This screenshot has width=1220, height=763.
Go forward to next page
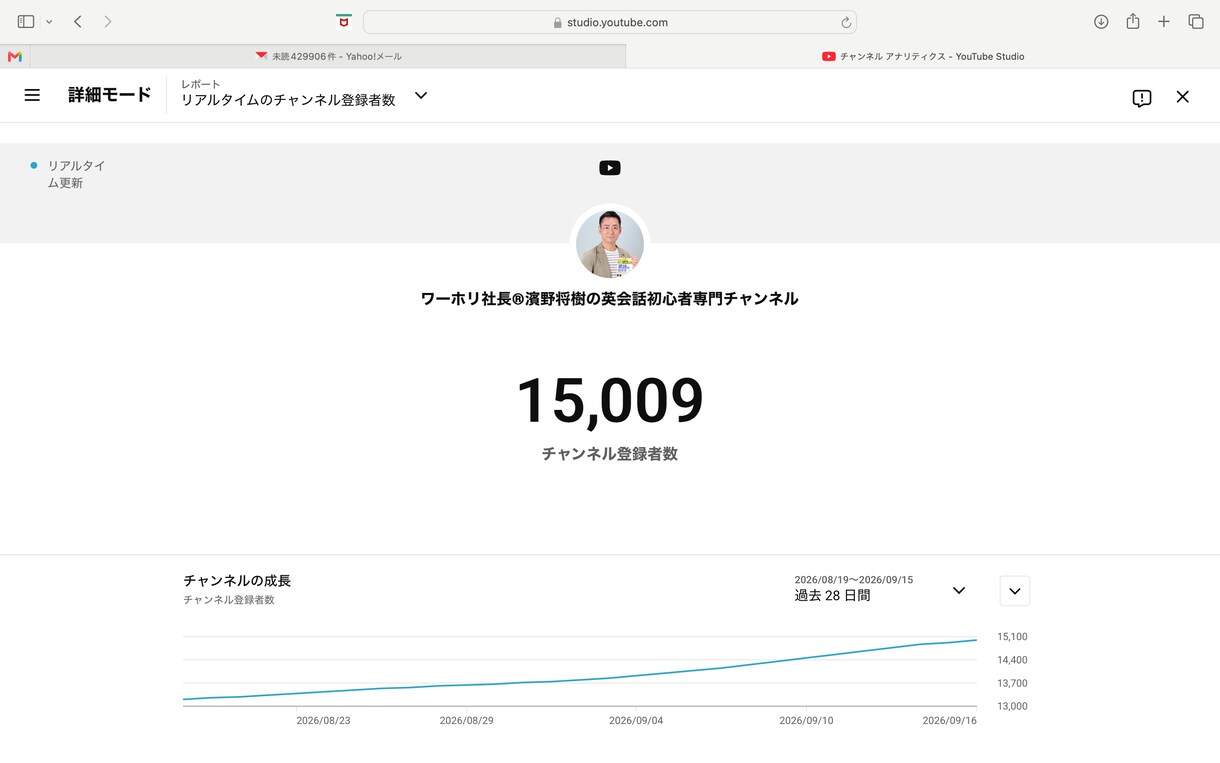pos(108,22)
